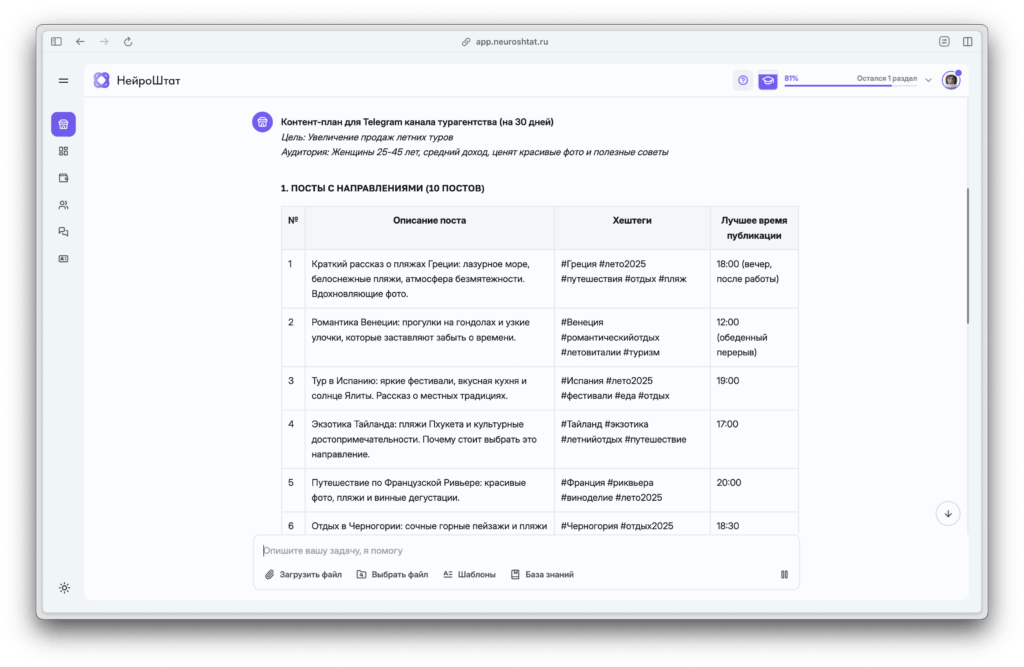Image resolution: width=1024 pixels, height=667 pixels.
Task: Click the 'Романтика Венеции' description cell
Action: click(x=429, y=337)
